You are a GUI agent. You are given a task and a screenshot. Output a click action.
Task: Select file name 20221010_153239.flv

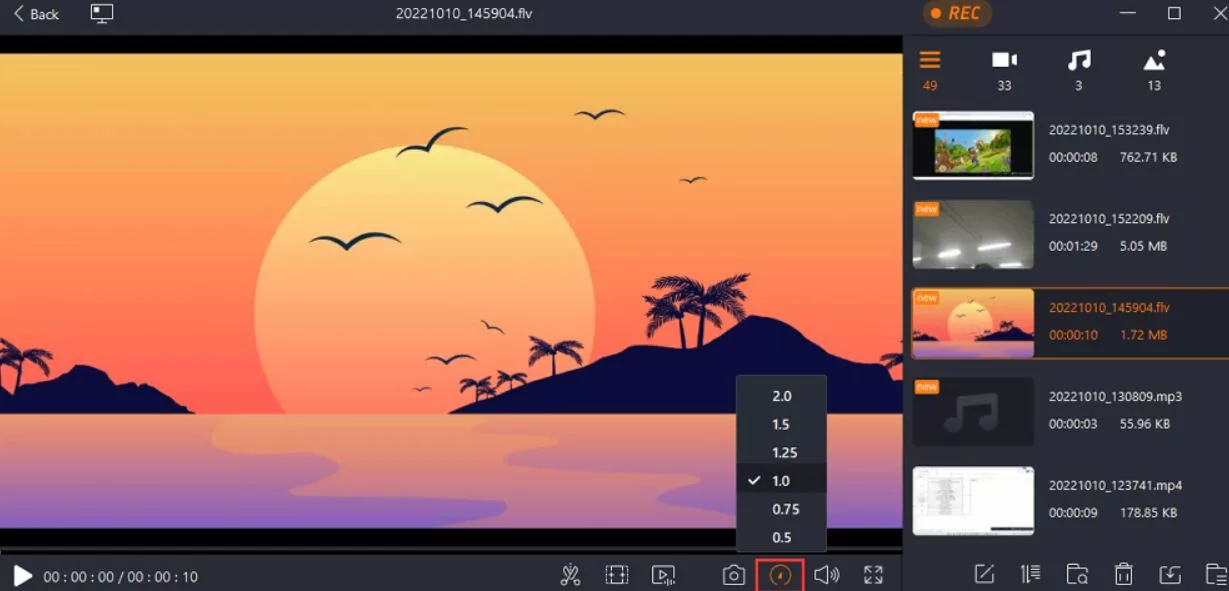coord(1108,130)
